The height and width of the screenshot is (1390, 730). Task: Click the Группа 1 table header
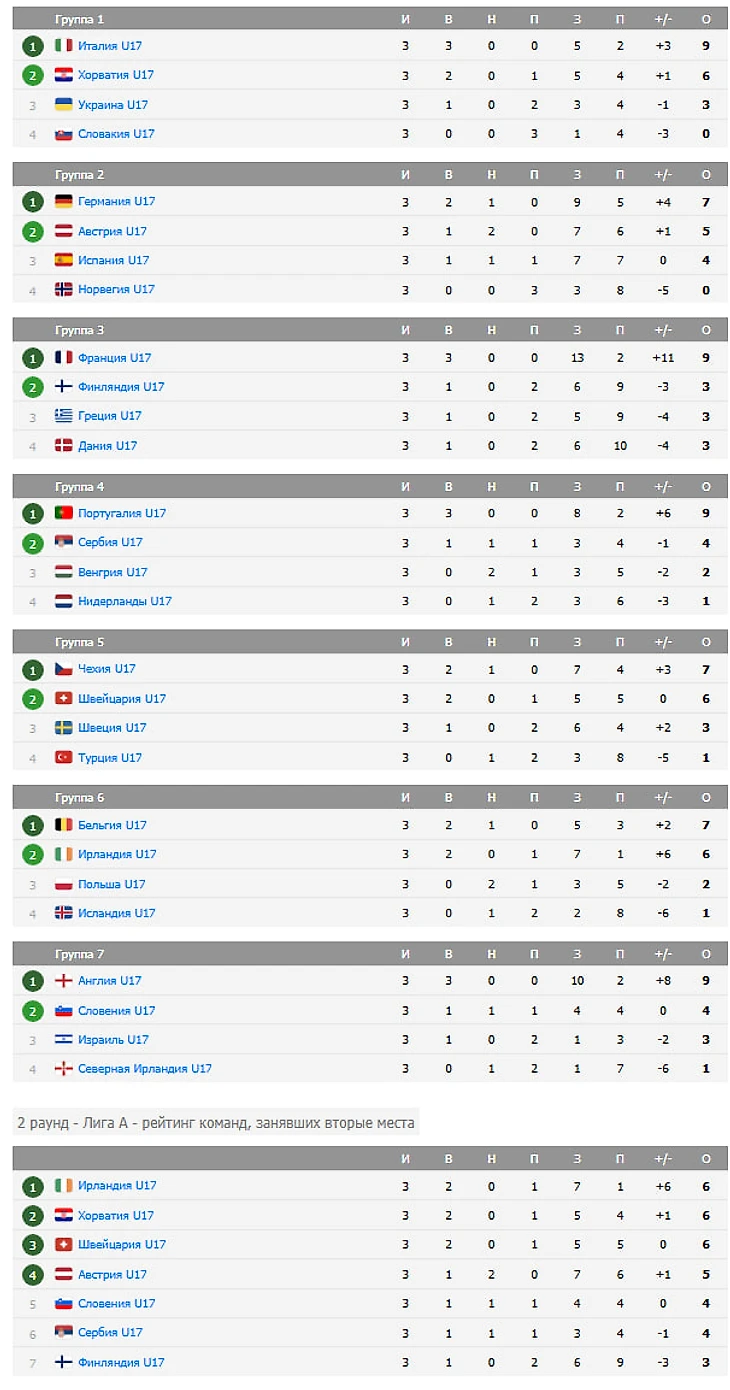(x=79, y=19)
